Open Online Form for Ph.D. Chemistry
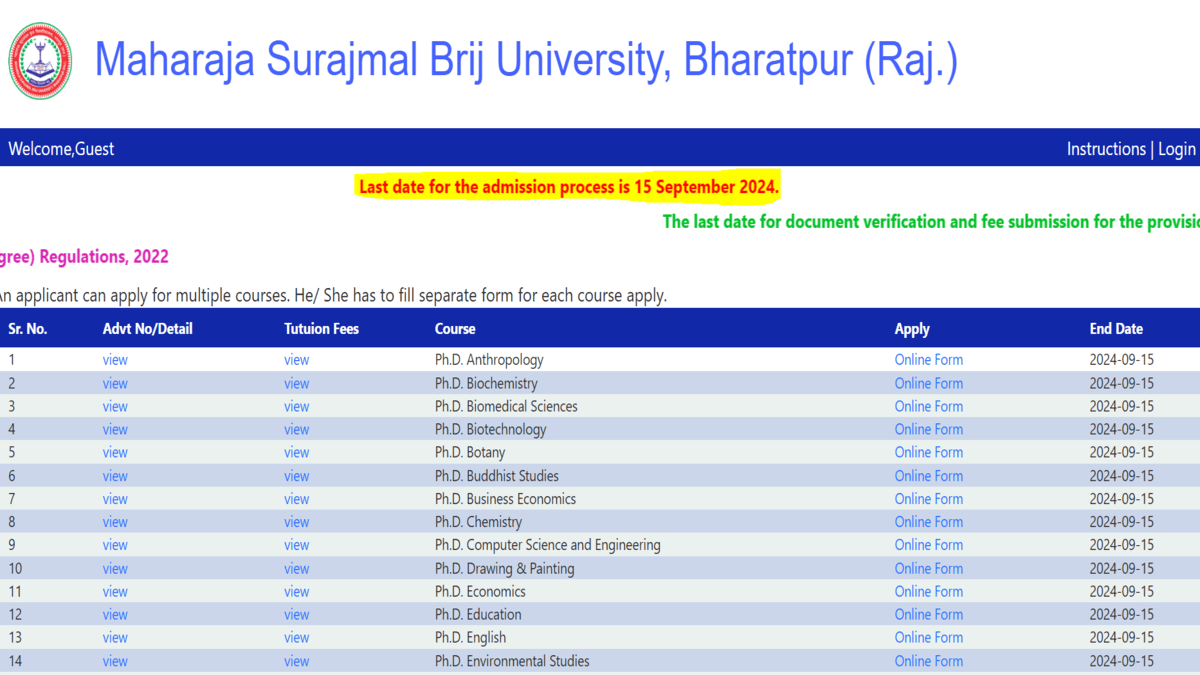 coord(929,522)
